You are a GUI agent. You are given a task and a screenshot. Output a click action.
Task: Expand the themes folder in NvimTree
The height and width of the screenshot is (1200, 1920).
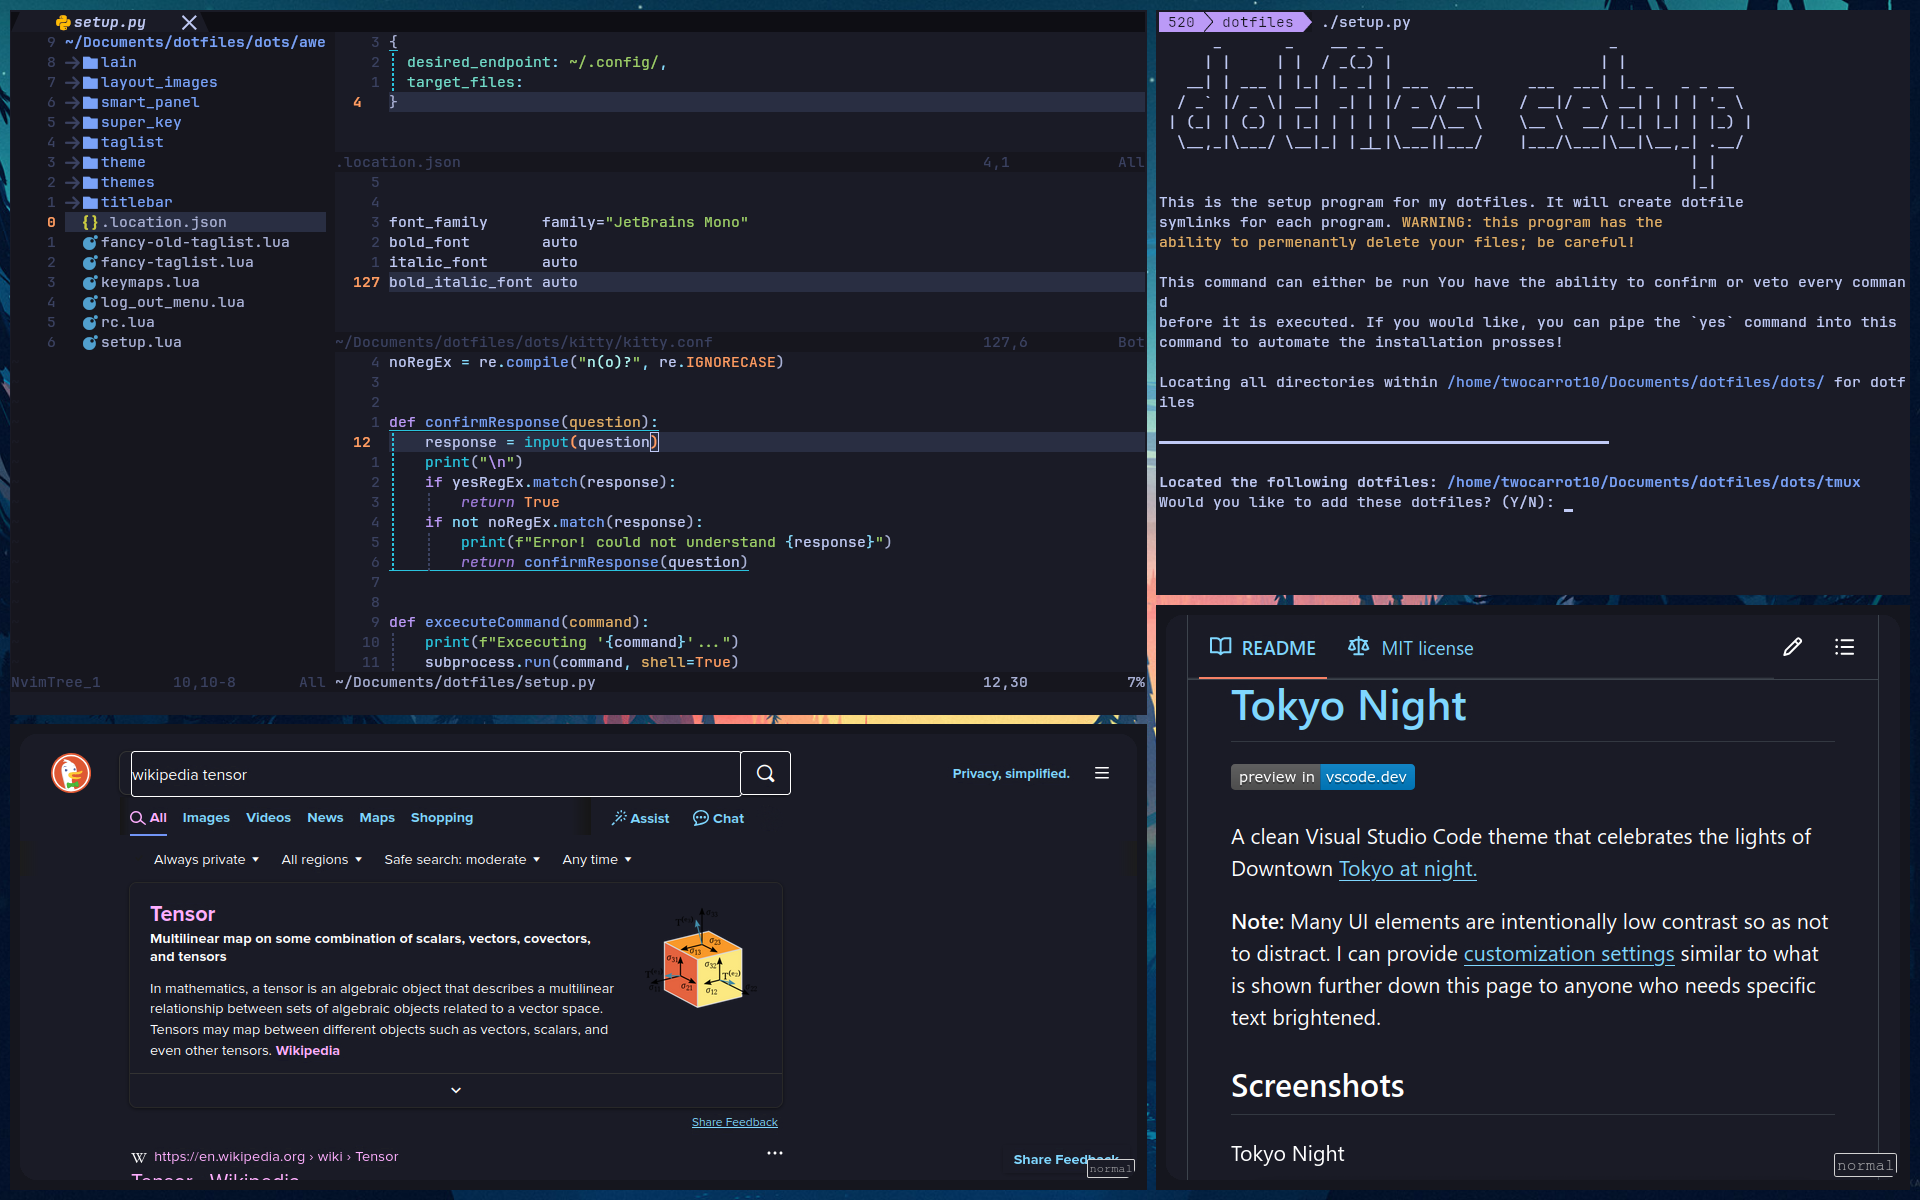pos(128,182)
